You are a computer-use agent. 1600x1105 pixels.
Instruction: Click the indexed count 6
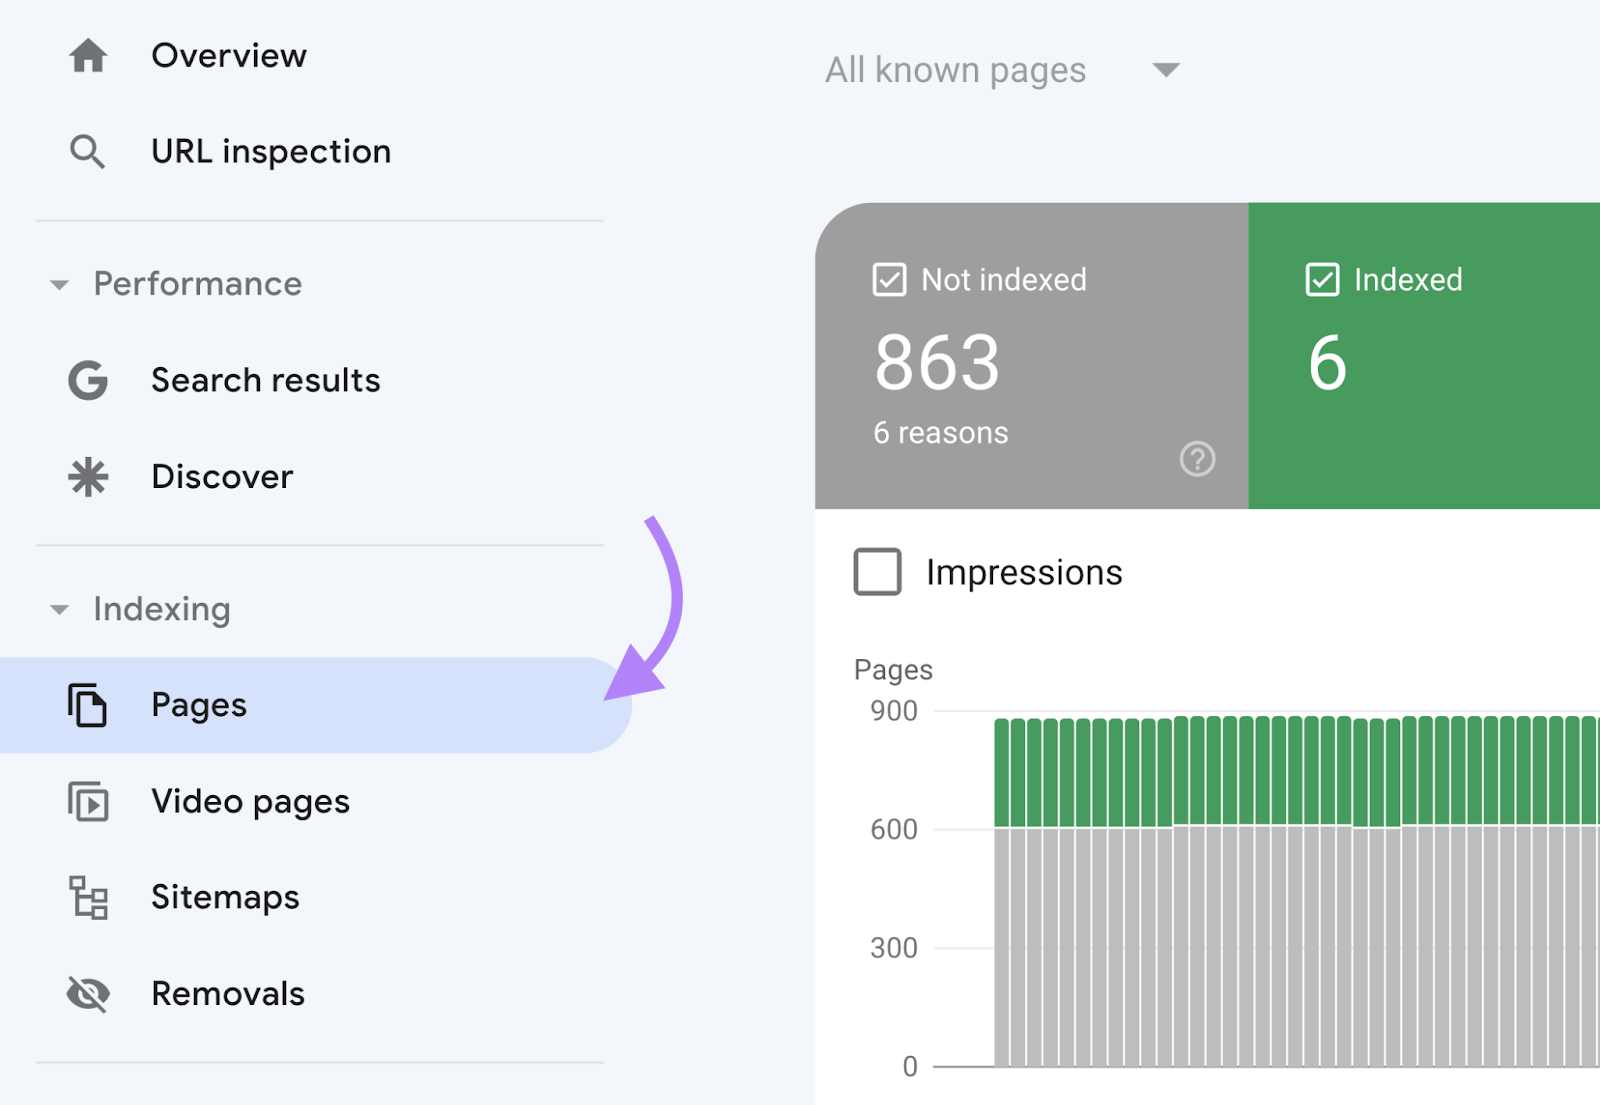tap(1327, 363)
